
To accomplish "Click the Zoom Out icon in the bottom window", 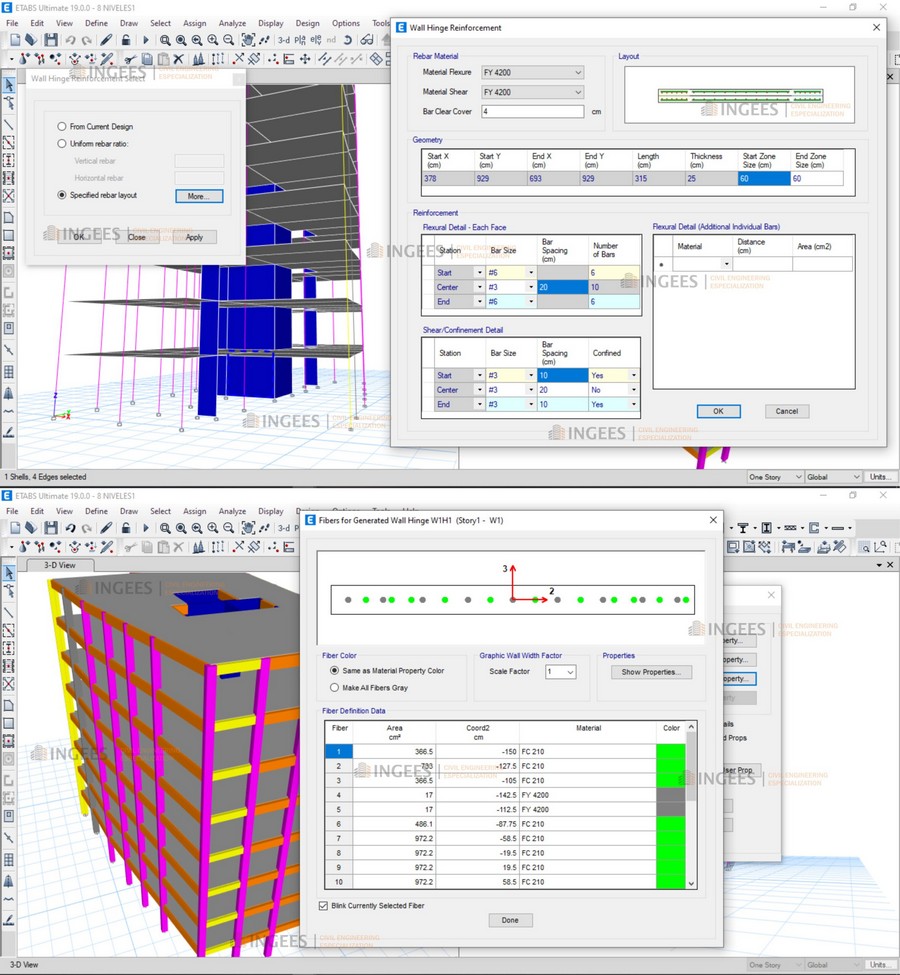I will tap(228, 528).
